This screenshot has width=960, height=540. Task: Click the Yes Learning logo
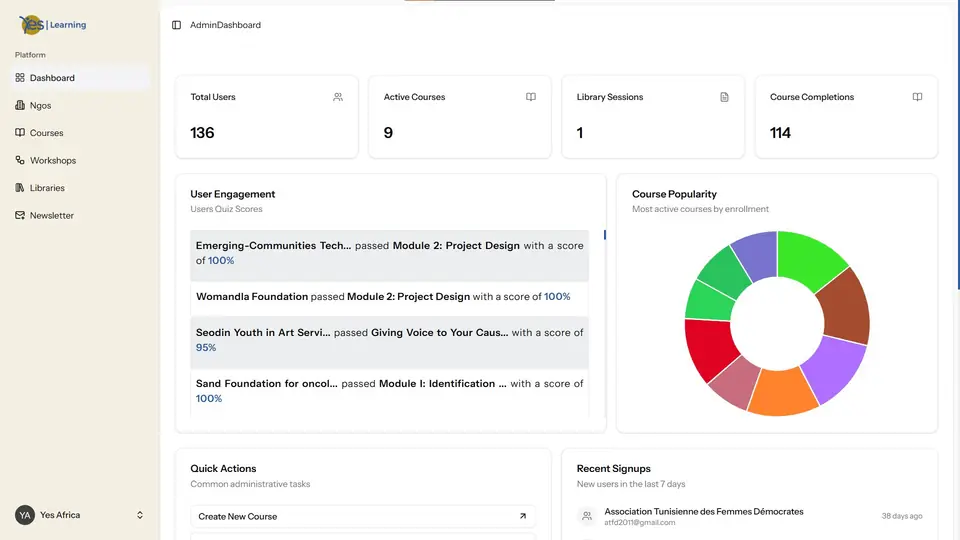point(53,24)
